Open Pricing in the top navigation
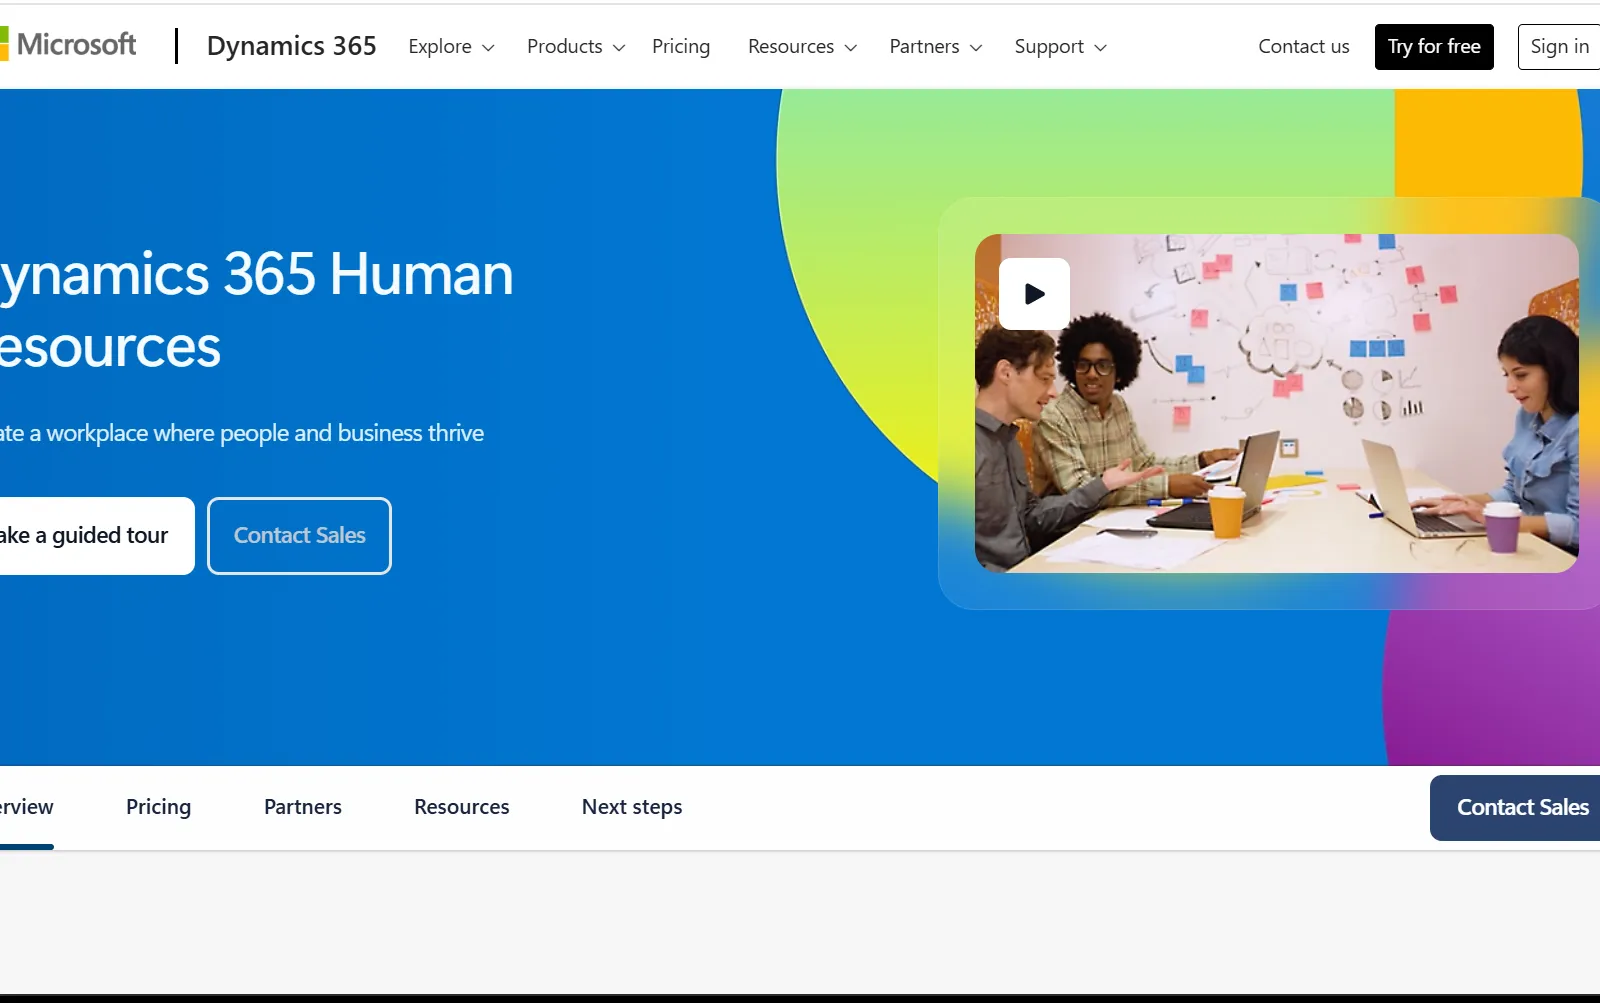 coord(681,47)
